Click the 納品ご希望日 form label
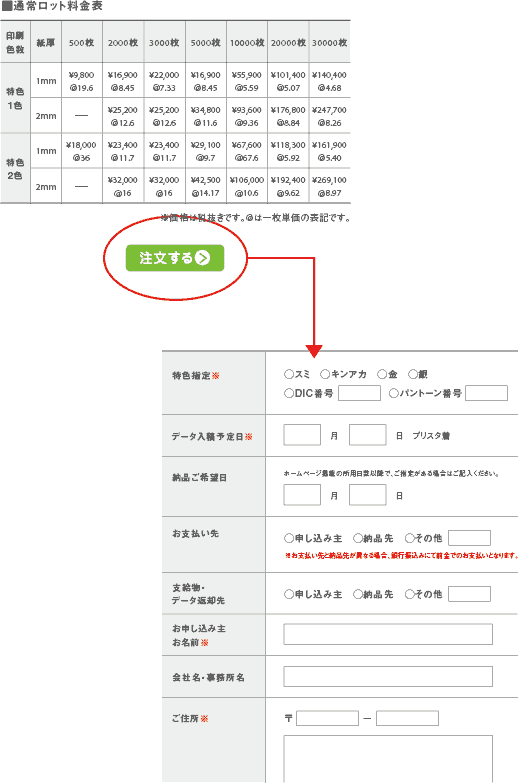This screenshot has height=783, width=518. coord(199,477)
